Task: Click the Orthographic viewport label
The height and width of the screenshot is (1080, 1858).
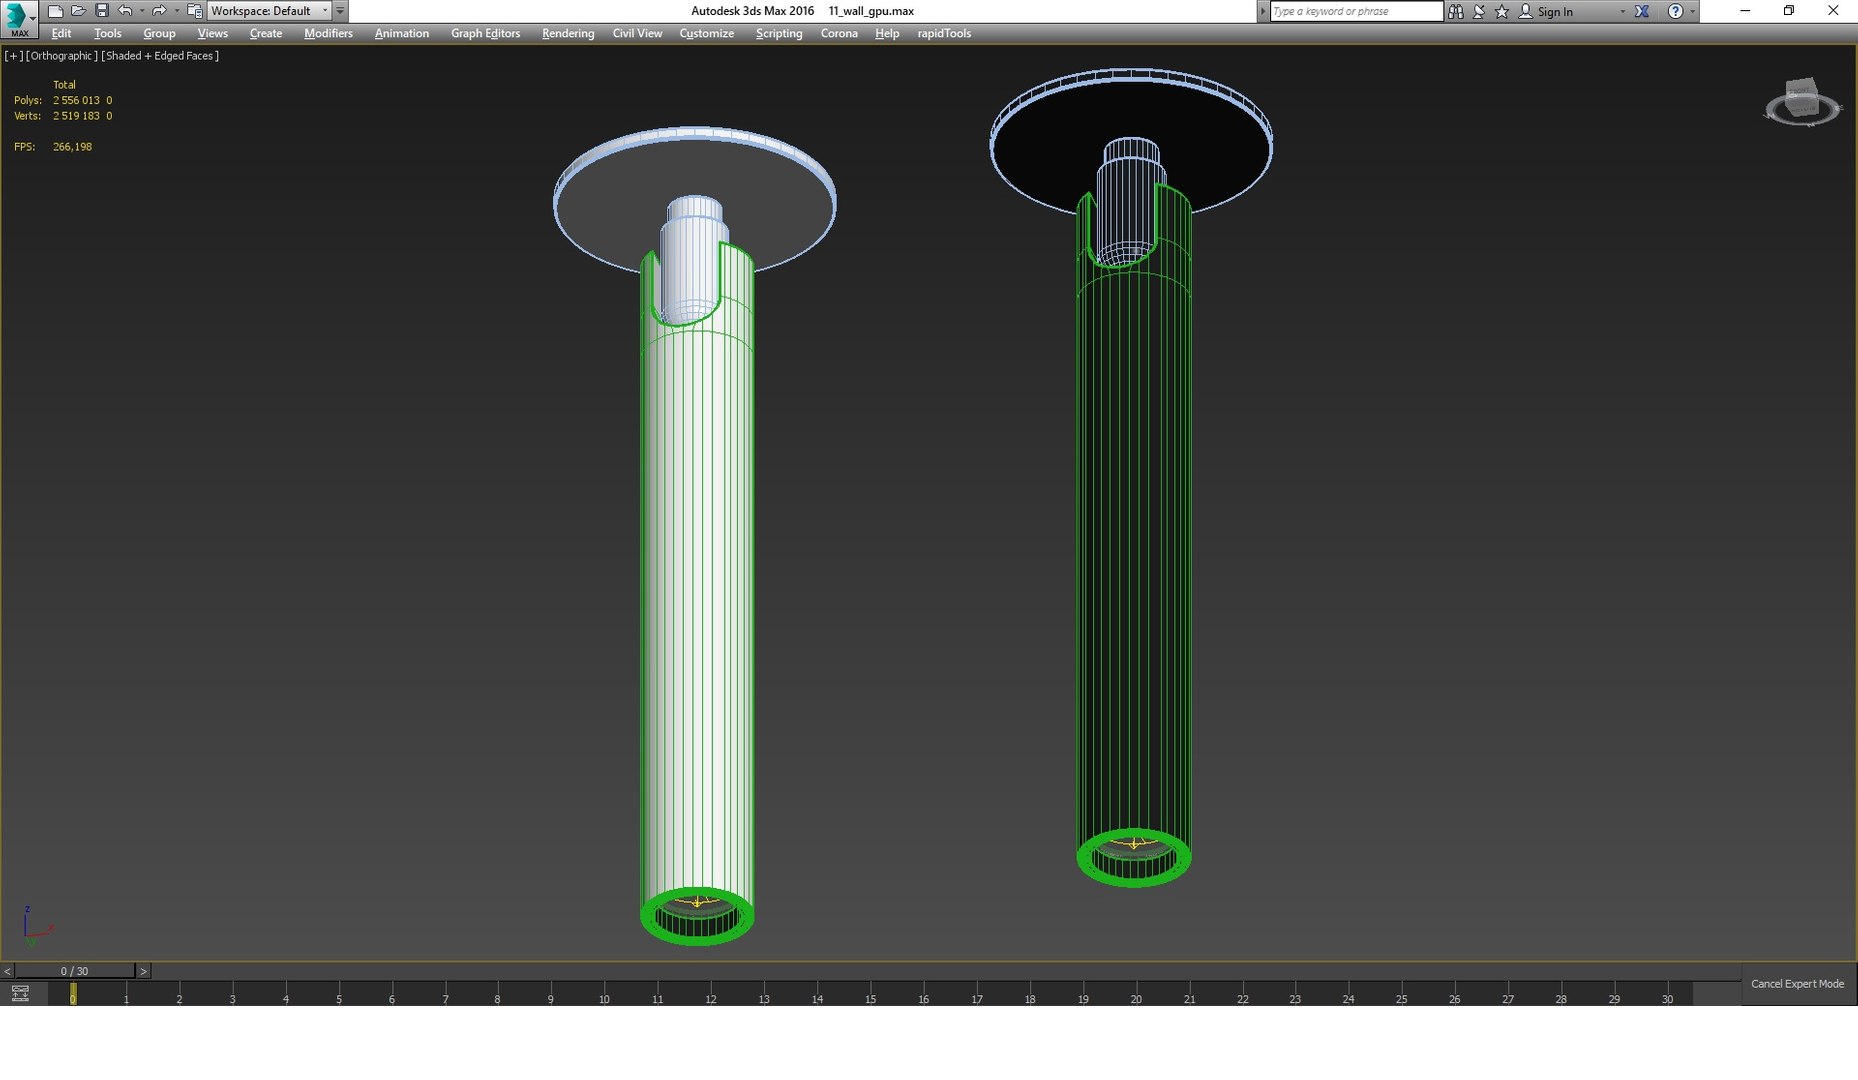Action: tap(62, 56)
